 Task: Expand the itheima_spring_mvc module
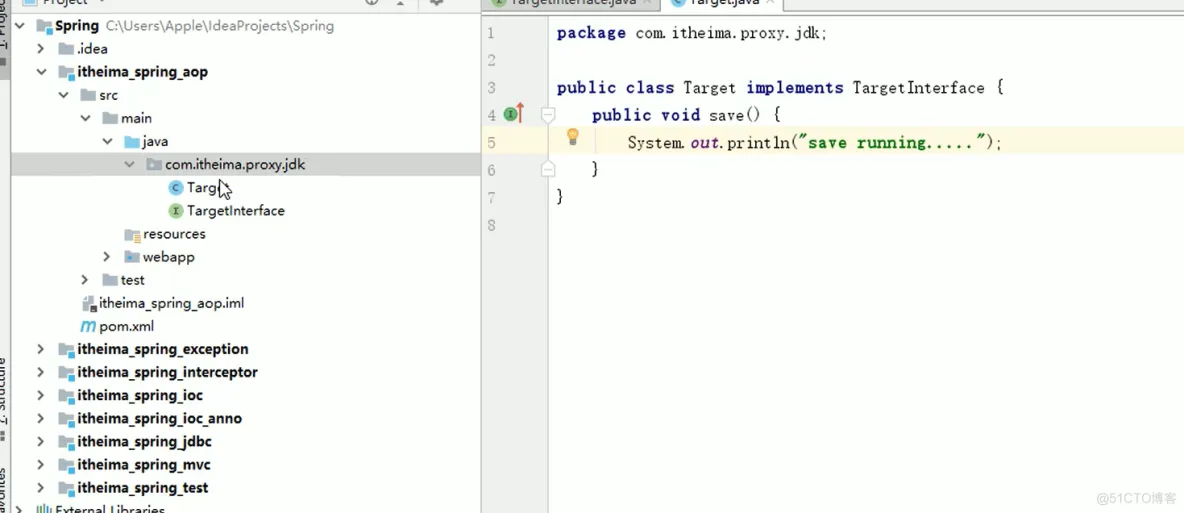(x=41, y=465)
